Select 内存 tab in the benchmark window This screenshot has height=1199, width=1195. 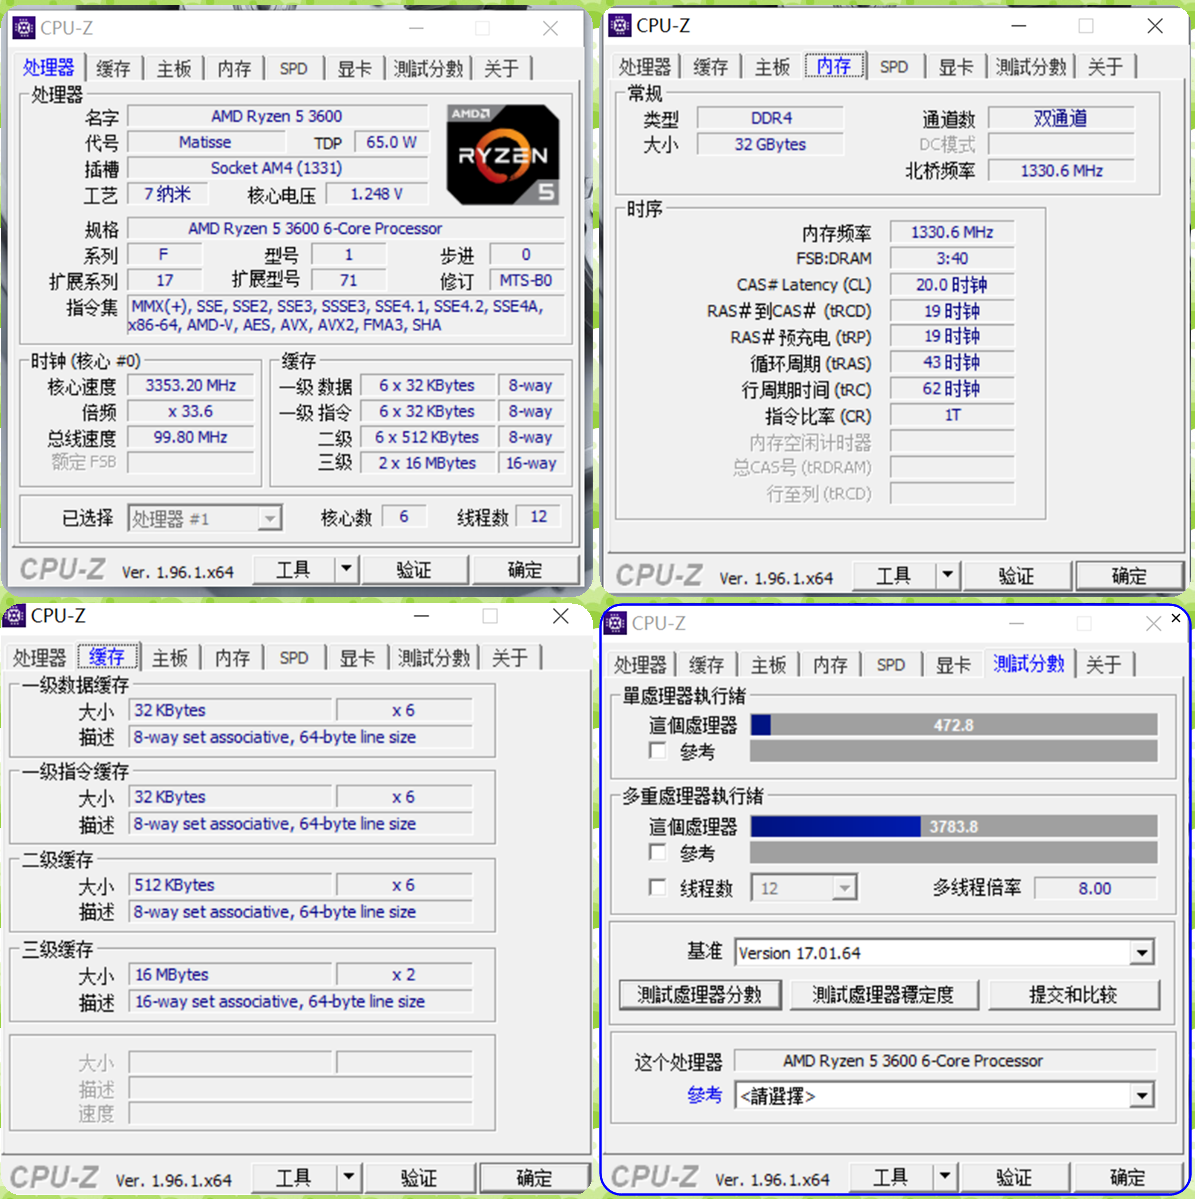pyautogui.click(x=830, y=664)
